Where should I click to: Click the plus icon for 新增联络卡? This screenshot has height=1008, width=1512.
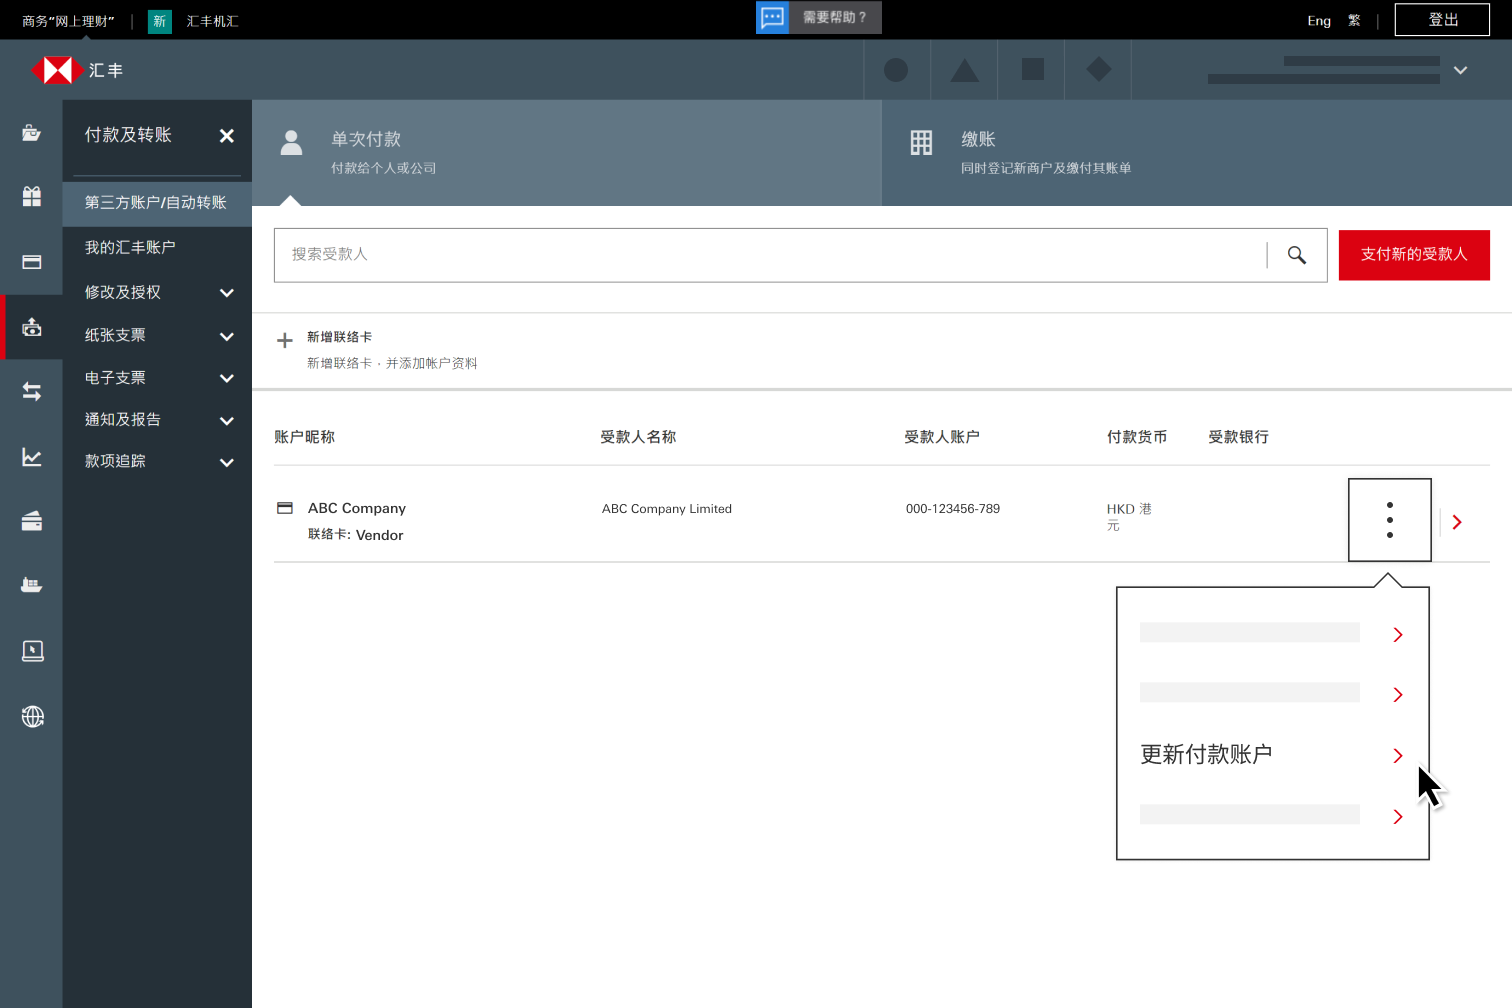pos(285,341)
